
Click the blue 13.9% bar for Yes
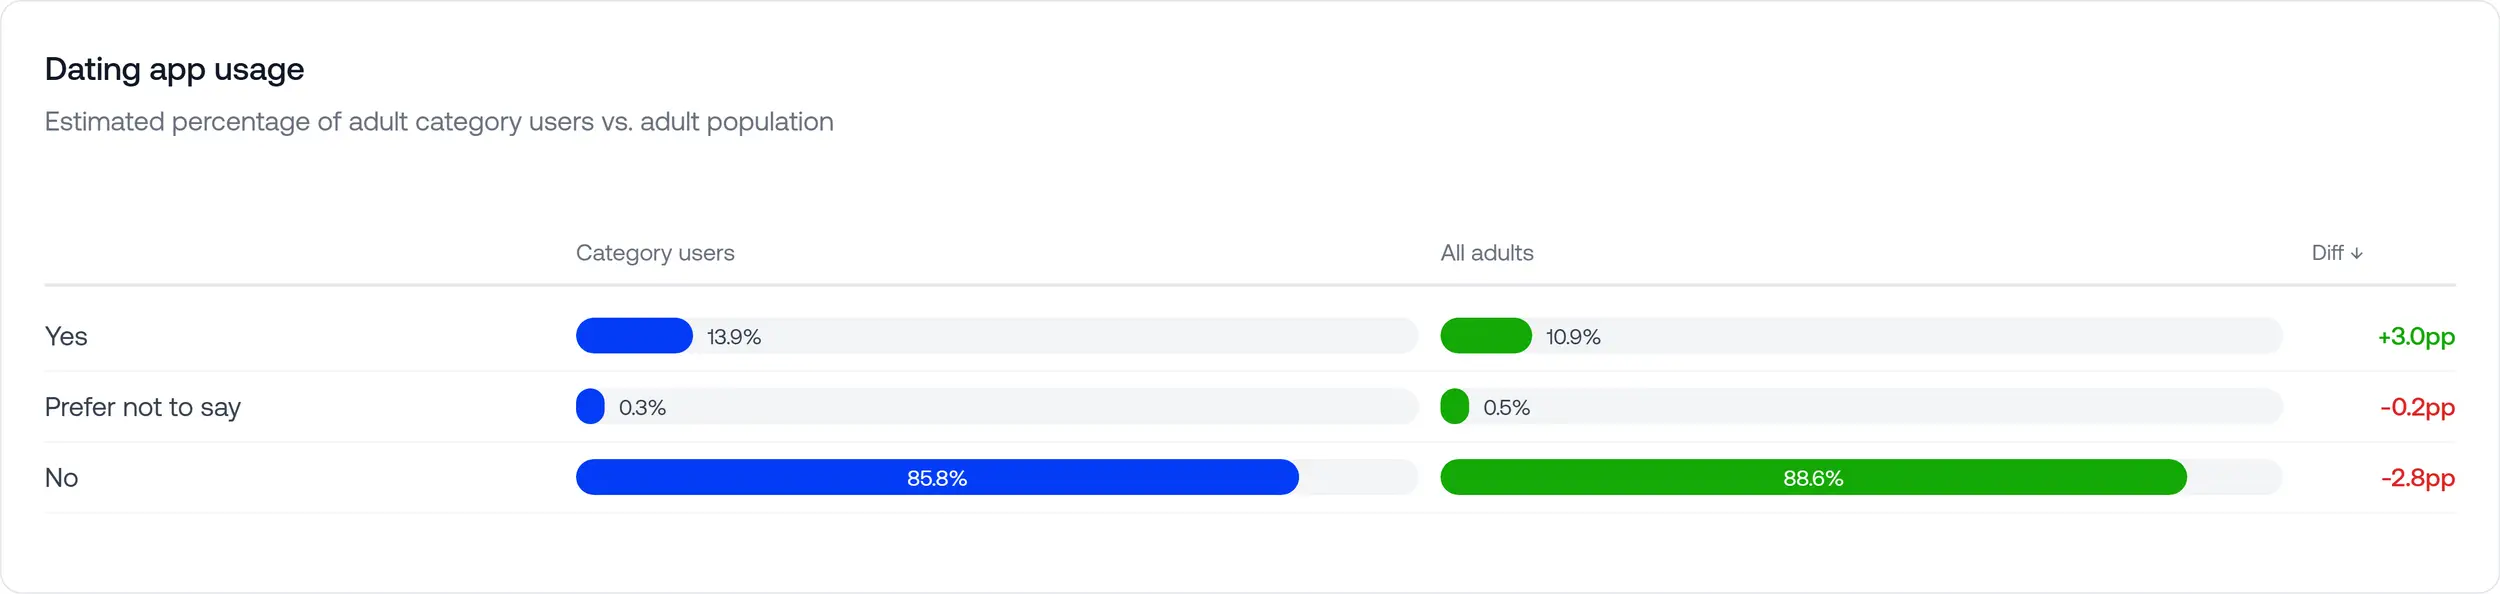[634, 336]
